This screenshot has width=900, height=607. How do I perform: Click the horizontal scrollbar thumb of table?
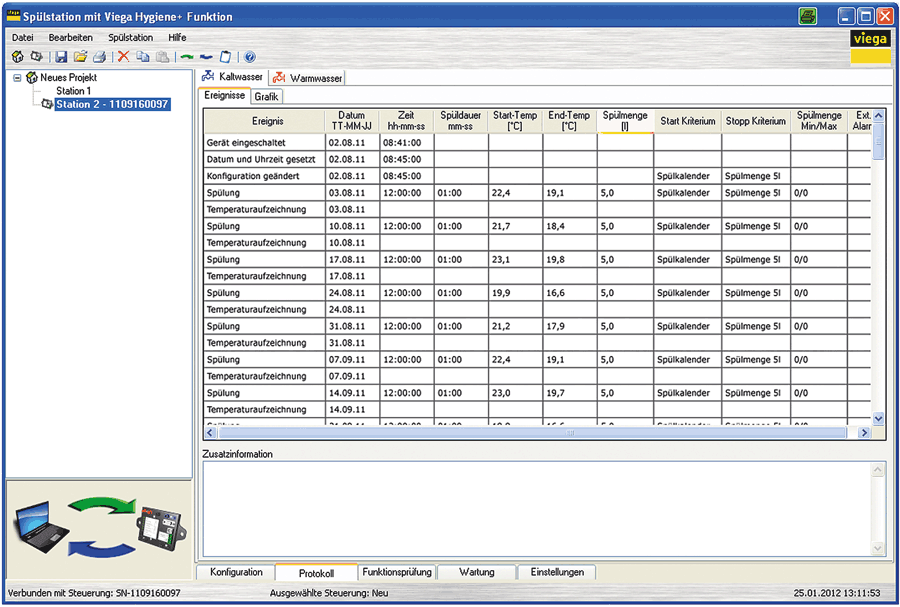532,433
